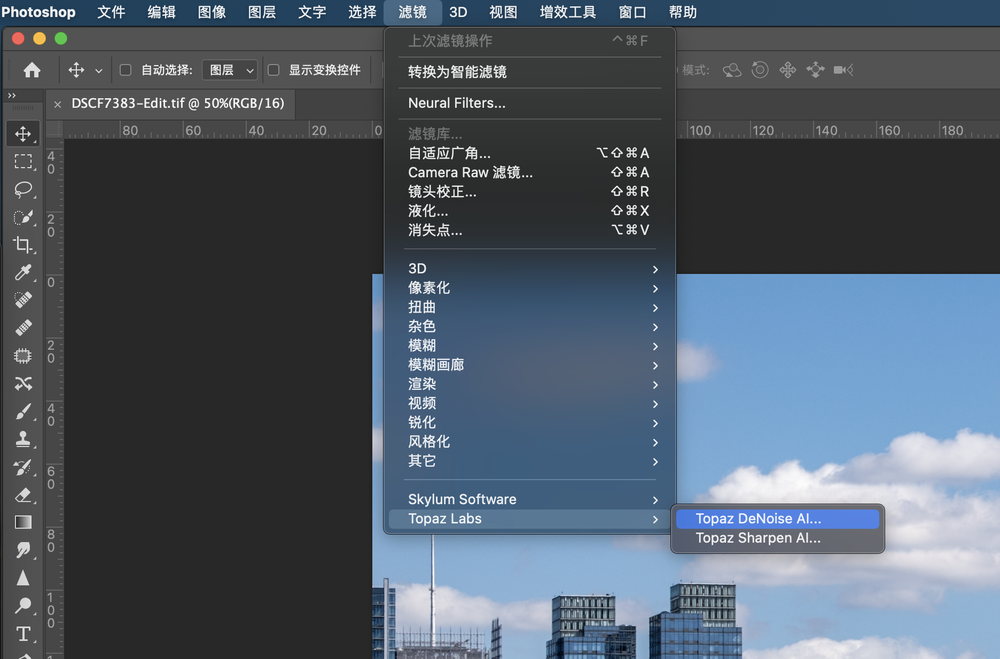The width and height of the screenshot is (1000, 659).
Task: Expand the 扭曲 submenu
Action: coord(531,307)
